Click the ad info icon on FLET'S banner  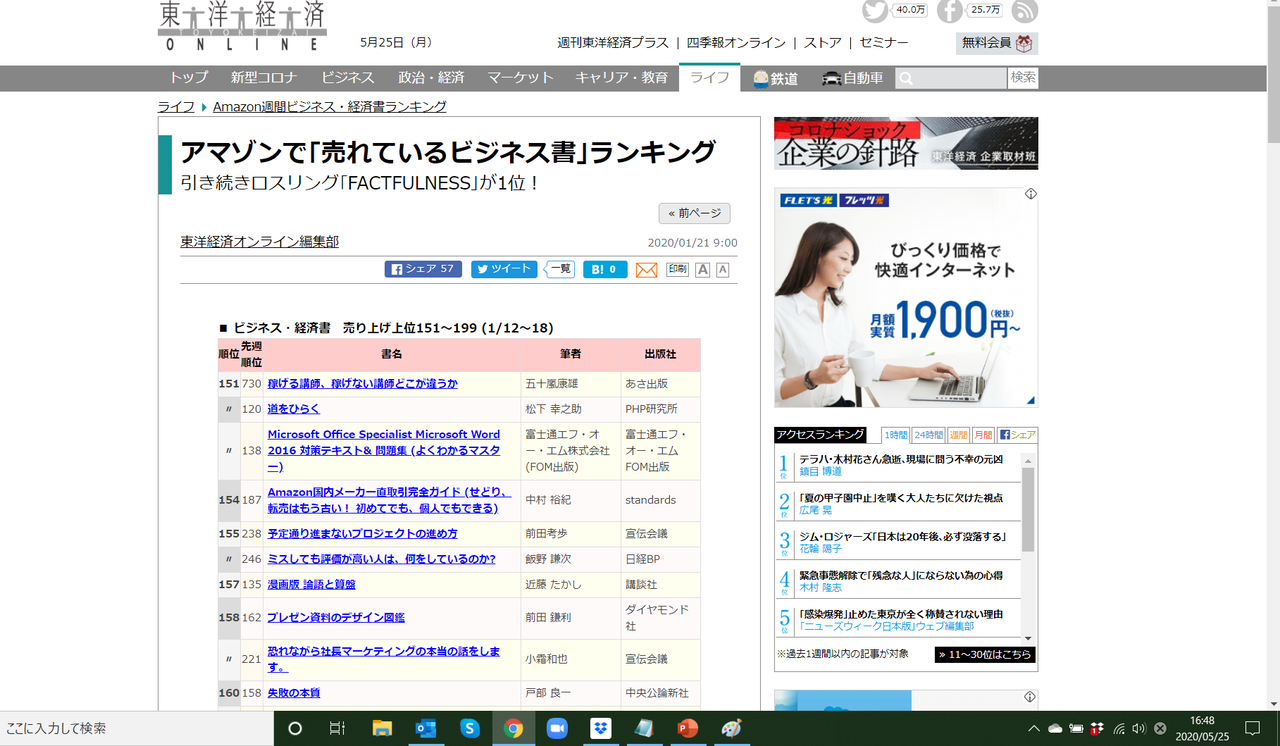[1030, 194]
